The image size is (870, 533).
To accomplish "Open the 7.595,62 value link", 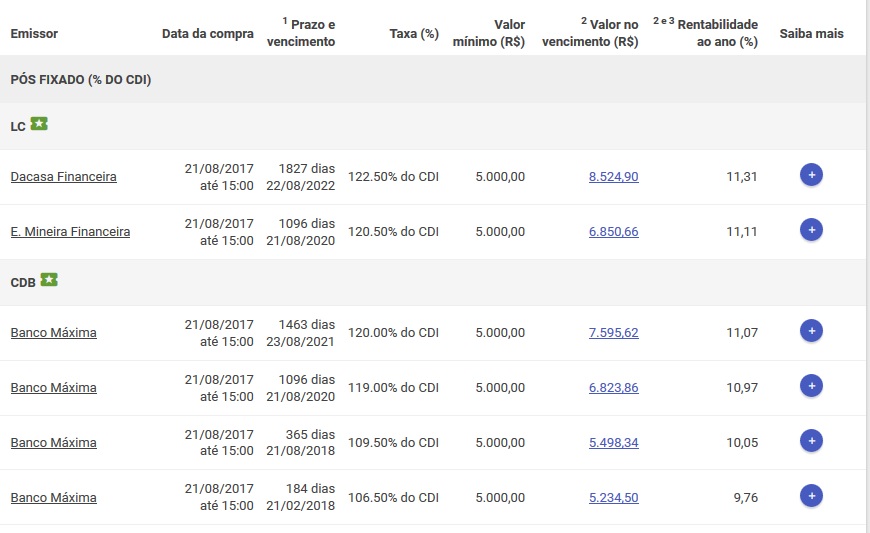I will [613, 333].
